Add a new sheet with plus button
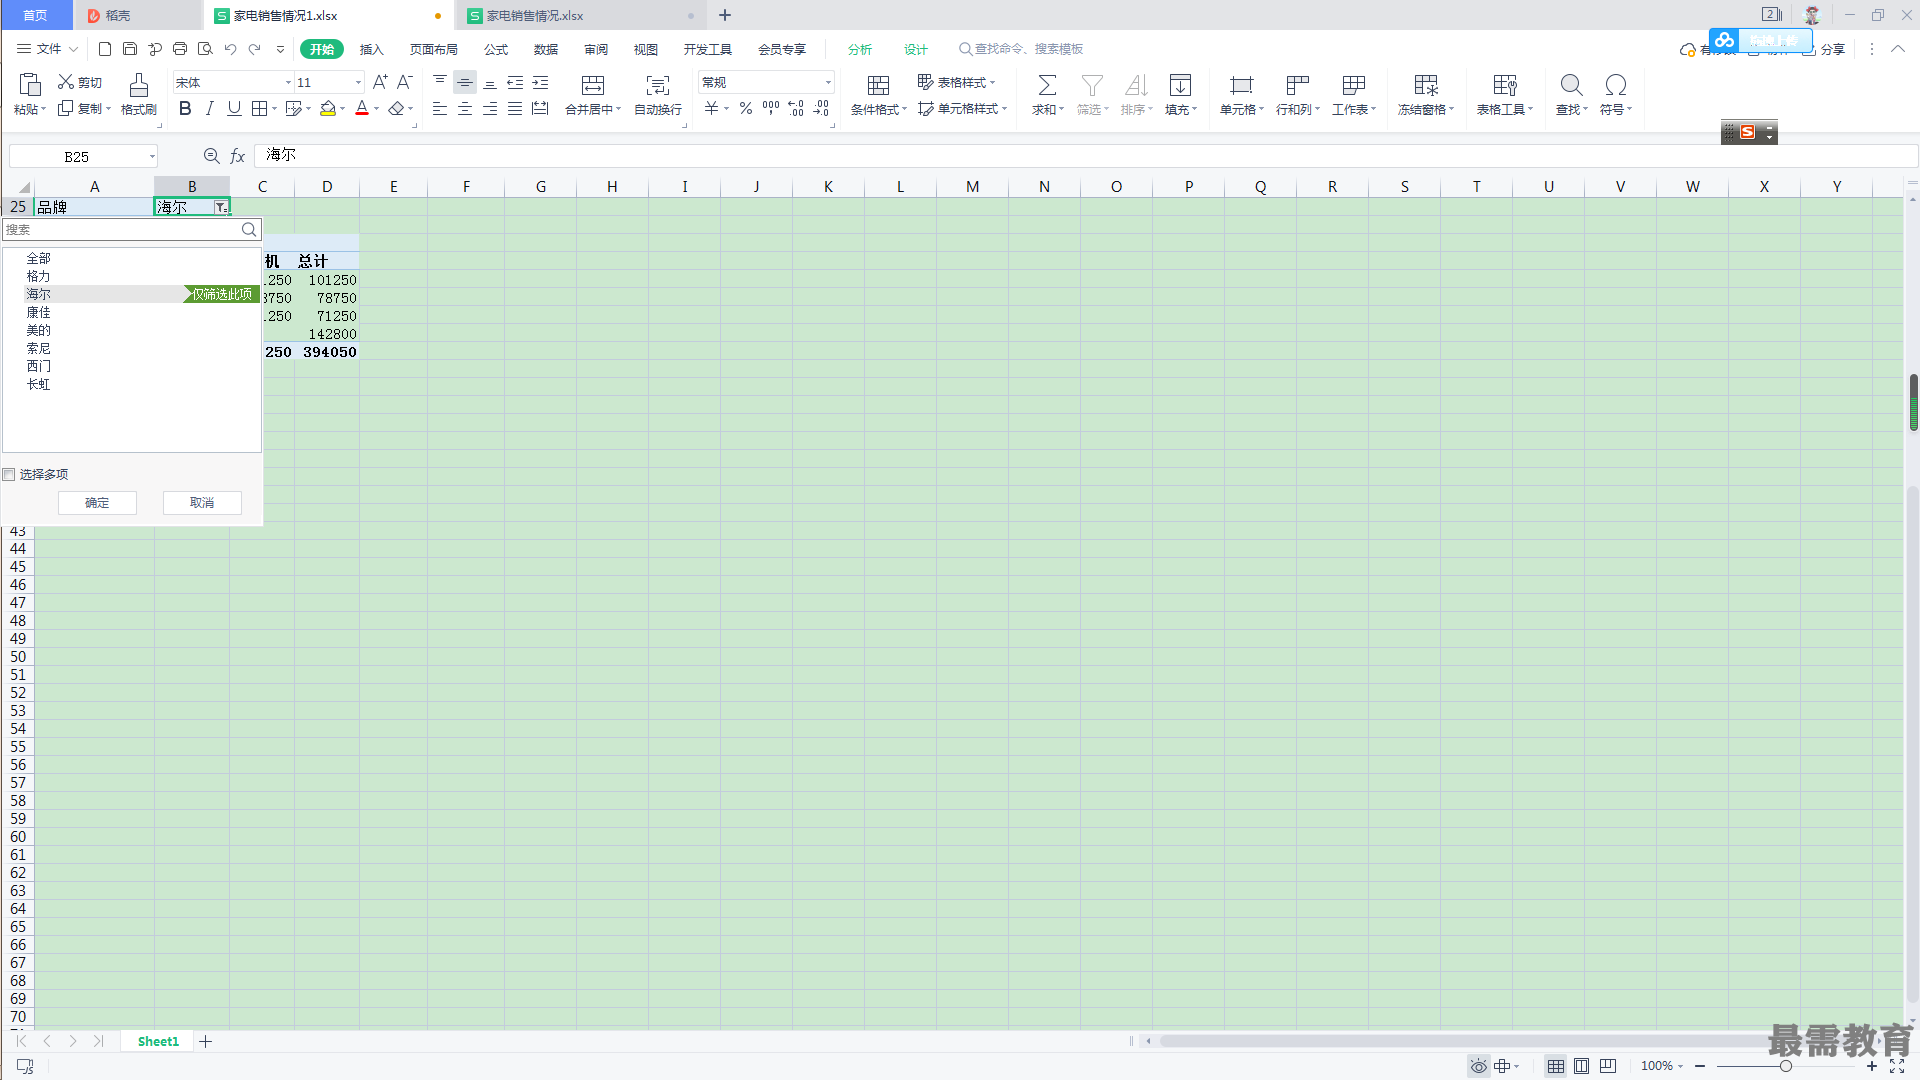The height and width of the screenshot is (1080, 1920). point(205,1042)
